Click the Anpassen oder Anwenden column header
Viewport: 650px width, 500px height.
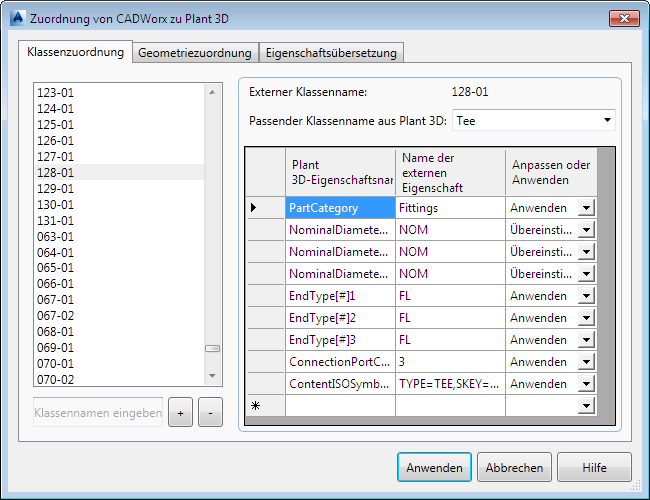(551, 172)
